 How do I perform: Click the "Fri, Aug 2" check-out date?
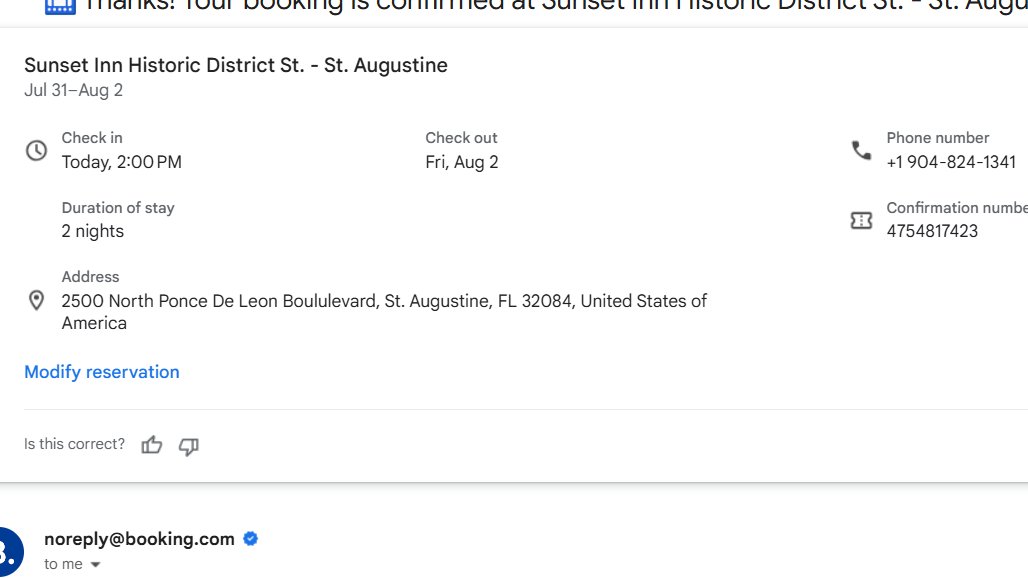[462, 162]
